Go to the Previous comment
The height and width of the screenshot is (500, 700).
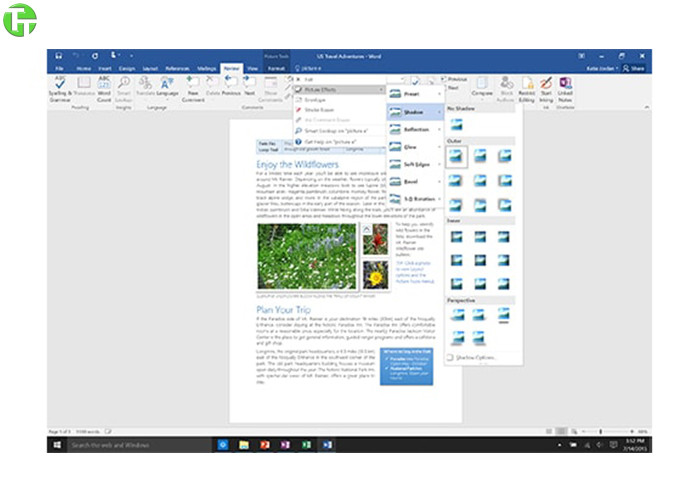(231, 86)
